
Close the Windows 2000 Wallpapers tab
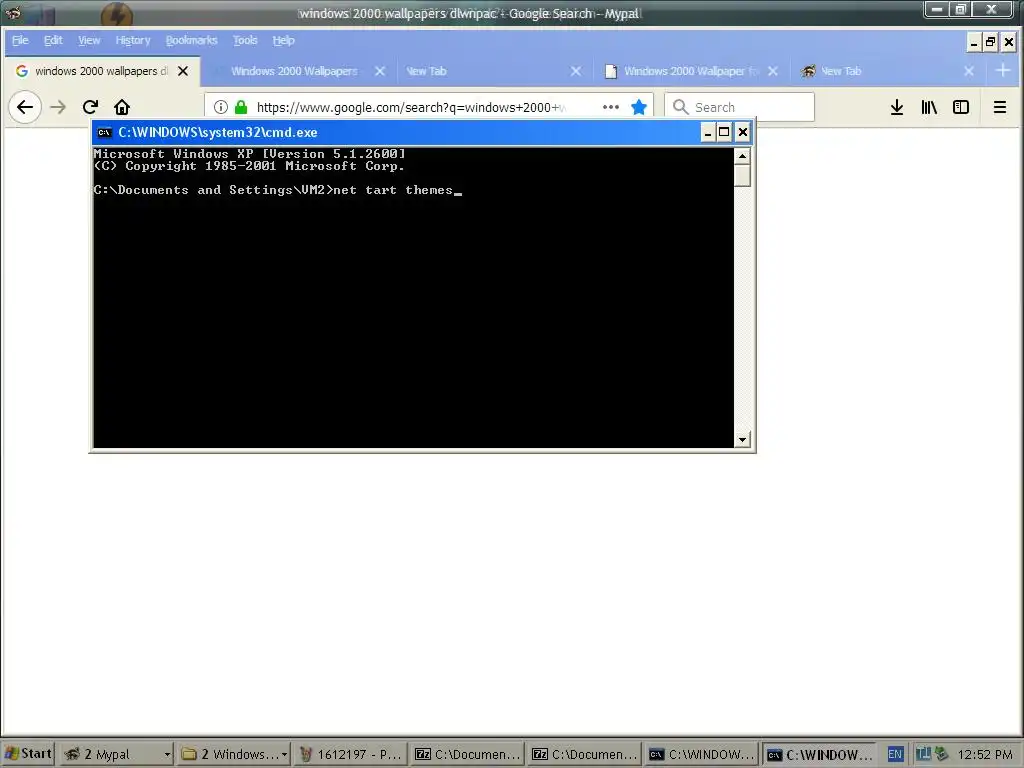click(379, 71)
